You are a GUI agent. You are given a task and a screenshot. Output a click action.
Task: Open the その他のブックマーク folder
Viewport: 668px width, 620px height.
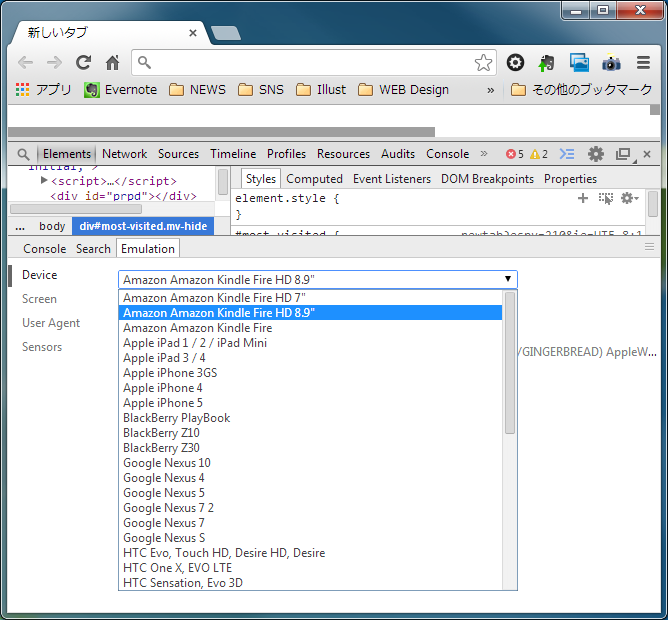click(581, 89)
